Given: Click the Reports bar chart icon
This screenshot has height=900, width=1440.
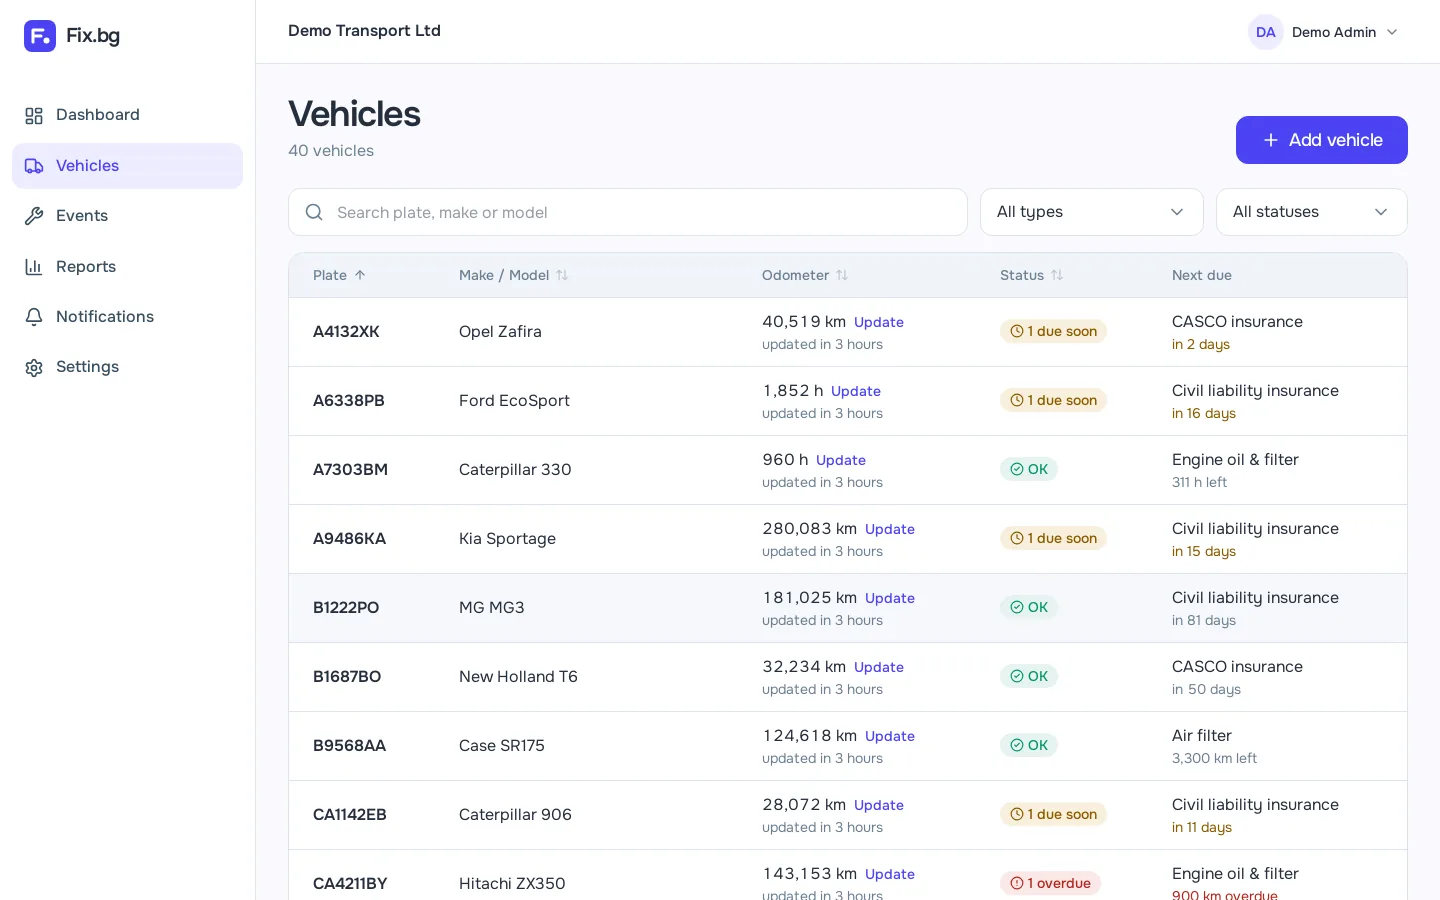Looking at the screenshot, I should pos(34,267).
